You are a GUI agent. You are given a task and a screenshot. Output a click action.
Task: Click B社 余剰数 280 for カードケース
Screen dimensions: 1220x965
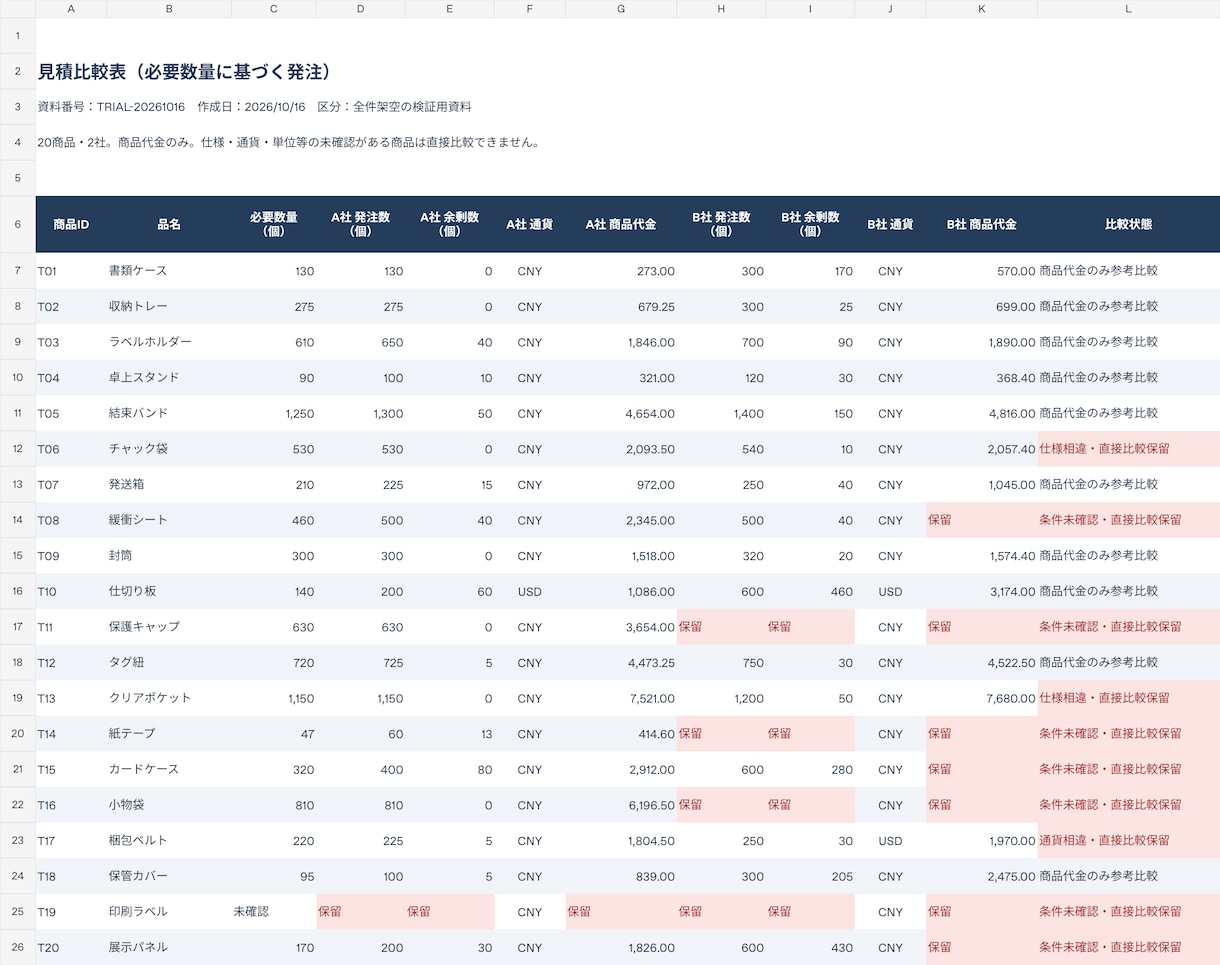click(810, 769)
